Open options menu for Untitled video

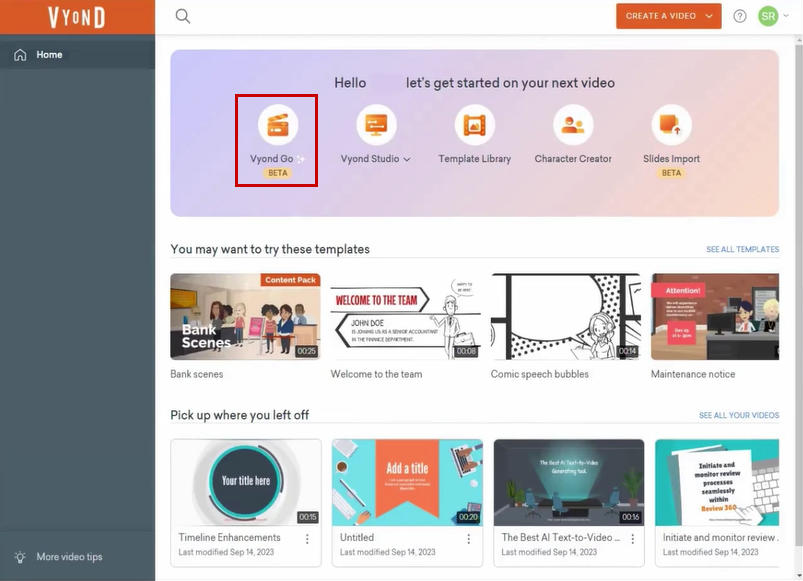tap(468, 539)
